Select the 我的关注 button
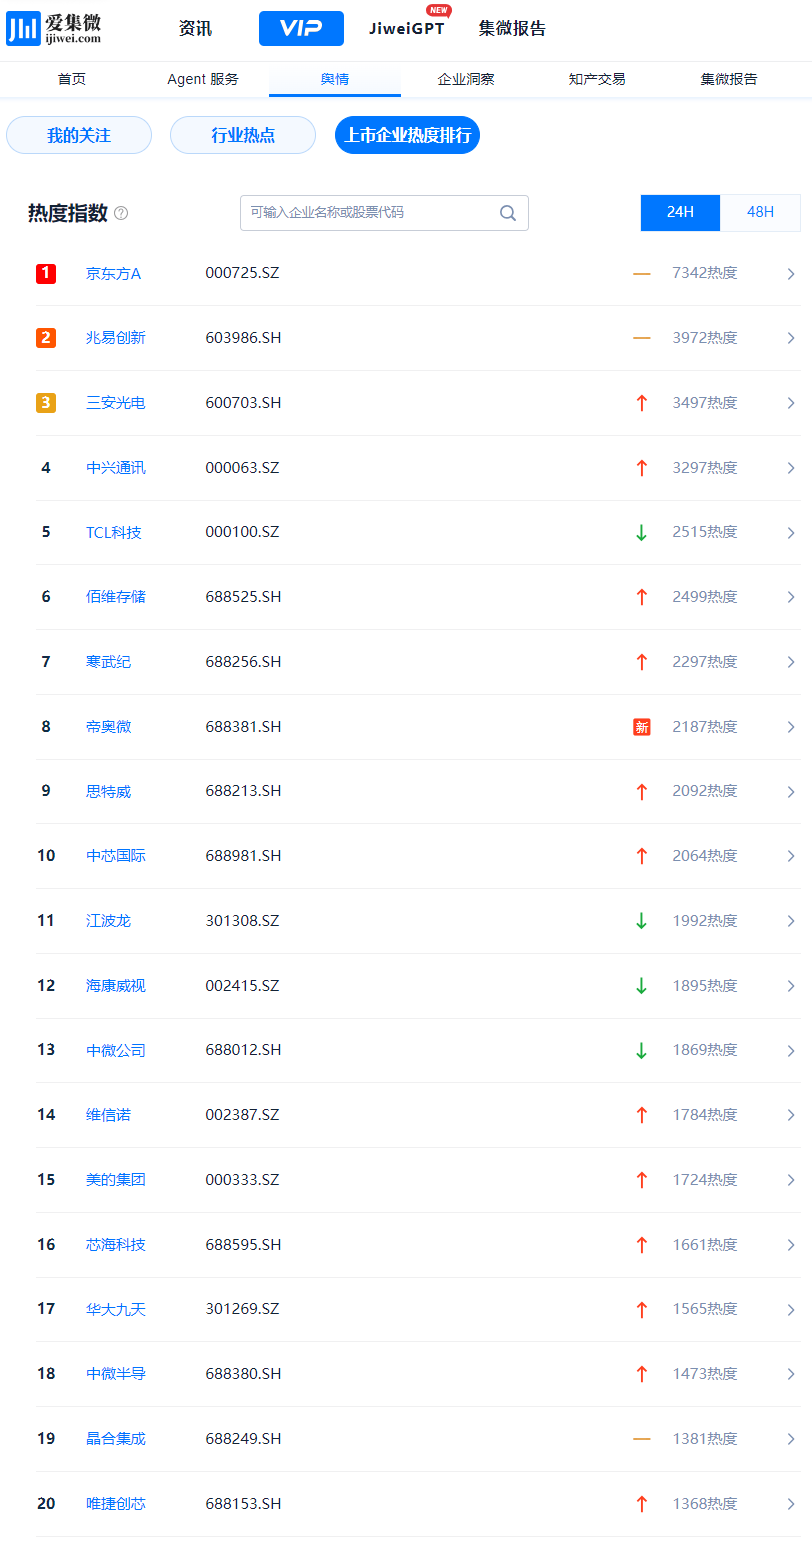The width and height of the screenshot is (812, 1542). point(79,135)
